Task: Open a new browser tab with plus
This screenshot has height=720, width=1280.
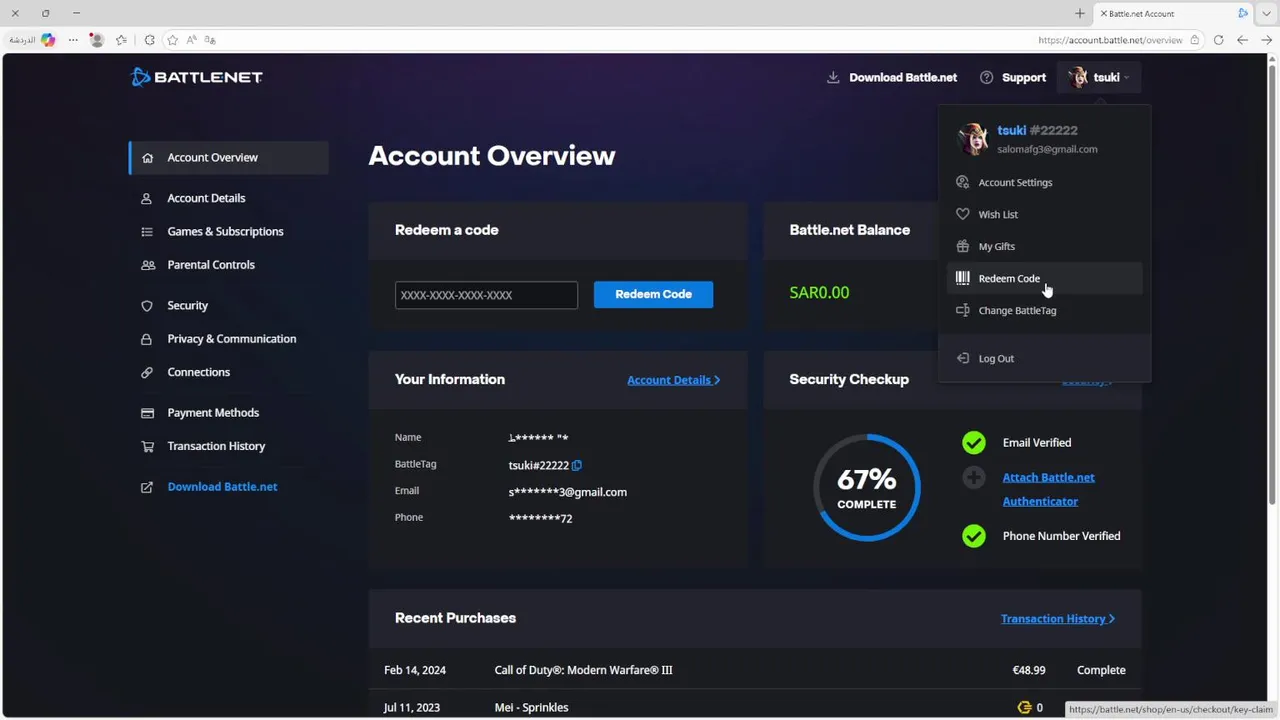Action: pos(1080,13)
